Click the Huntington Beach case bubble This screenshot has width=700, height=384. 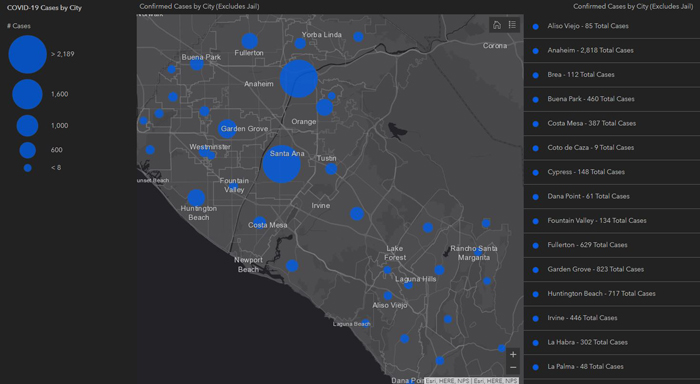point(196,198)
